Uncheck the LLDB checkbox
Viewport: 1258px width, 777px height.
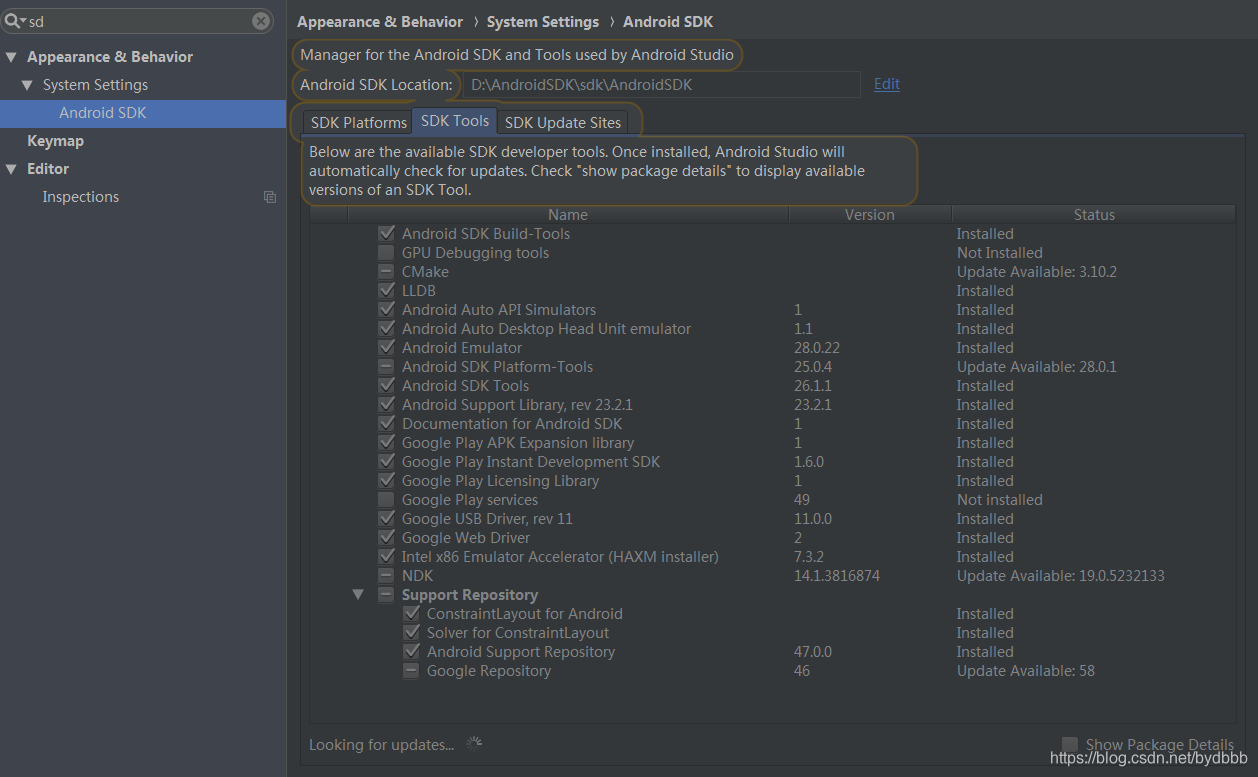pos(386,291)
